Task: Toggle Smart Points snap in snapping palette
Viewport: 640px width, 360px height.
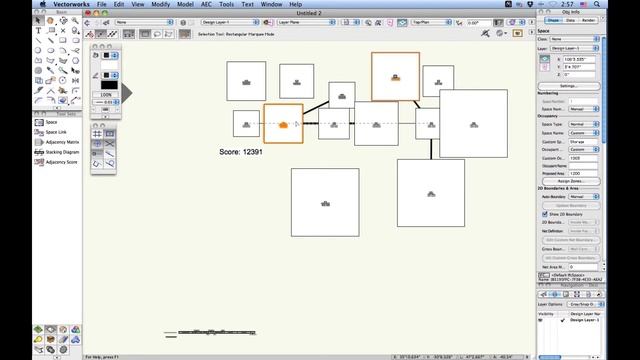Action: (97, 153)
